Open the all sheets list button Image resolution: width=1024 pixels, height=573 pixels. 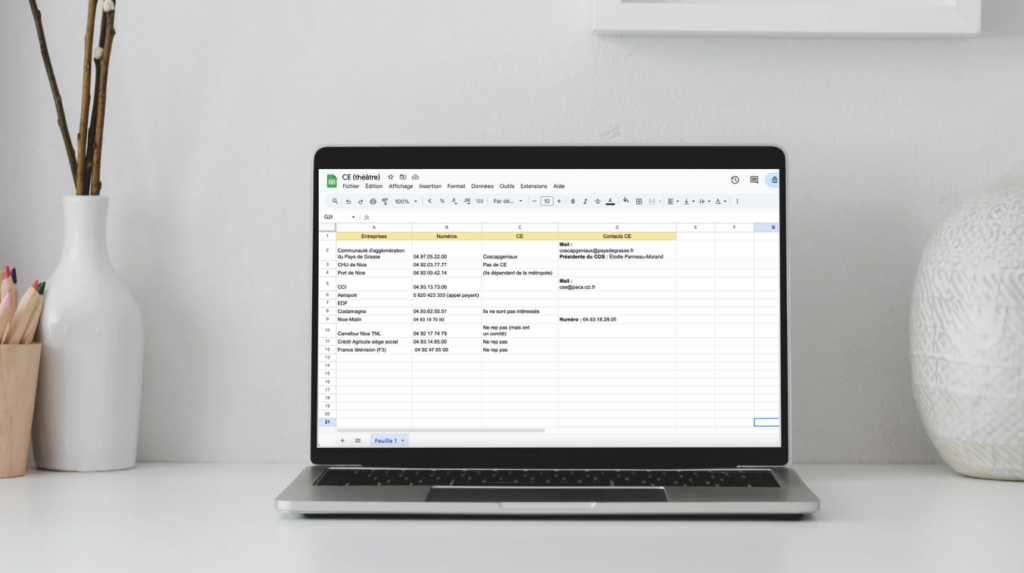pos(358,440)
